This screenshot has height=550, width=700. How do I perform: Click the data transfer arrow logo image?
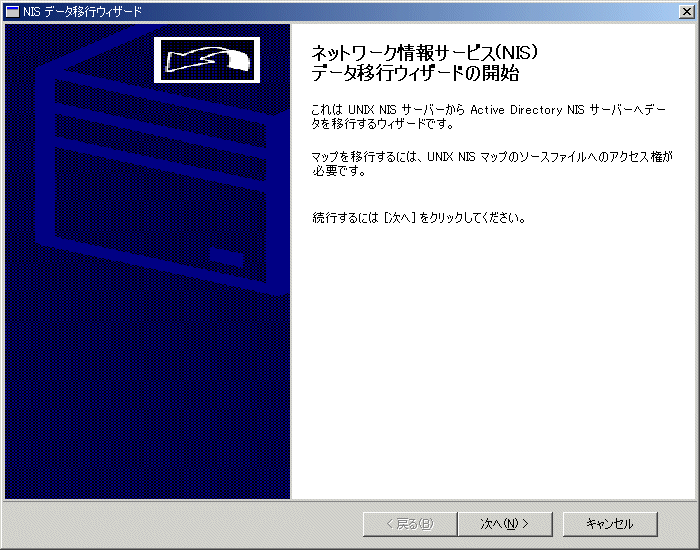(207, 60)
